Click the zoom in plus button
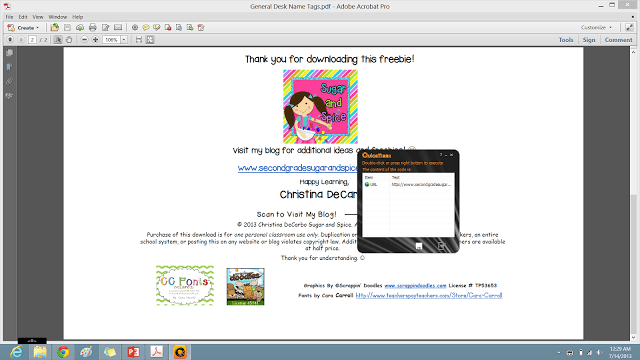 point(96,40)
